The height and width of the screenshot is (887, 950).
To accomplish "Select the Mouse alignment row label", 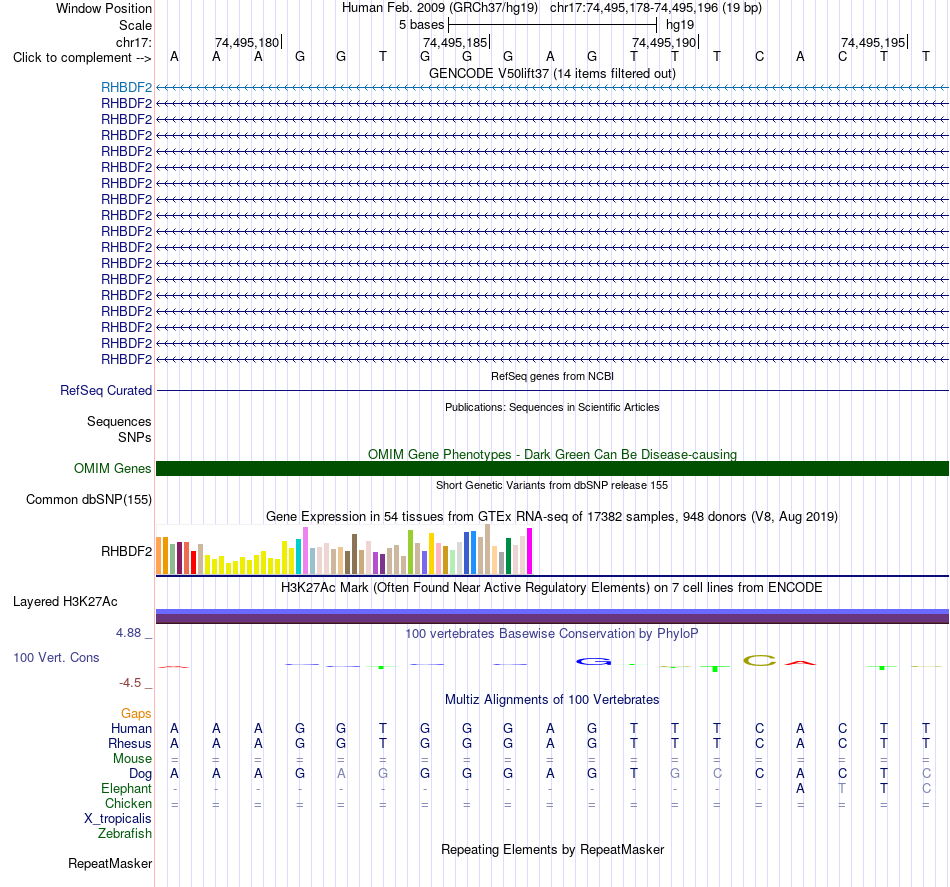I will [x=132, y=759].
